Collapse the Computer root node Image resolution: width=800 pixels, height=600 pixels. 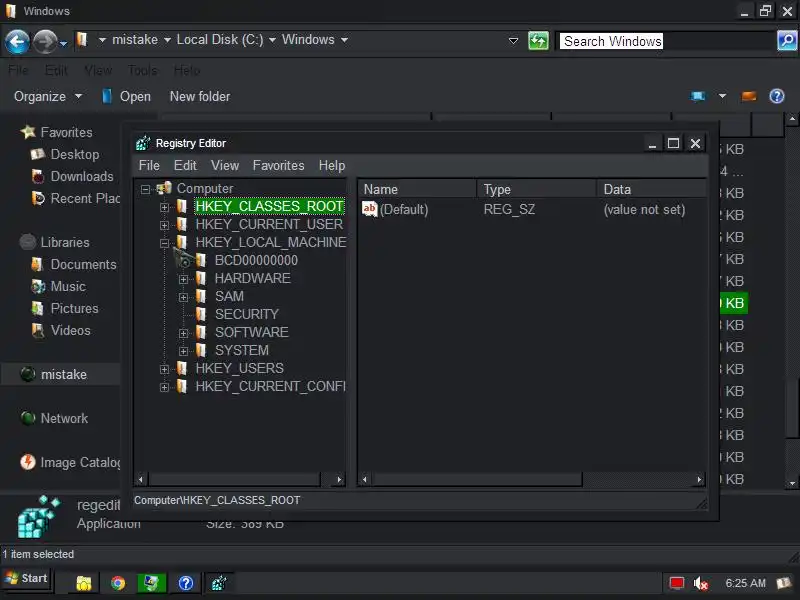[146, 189]
